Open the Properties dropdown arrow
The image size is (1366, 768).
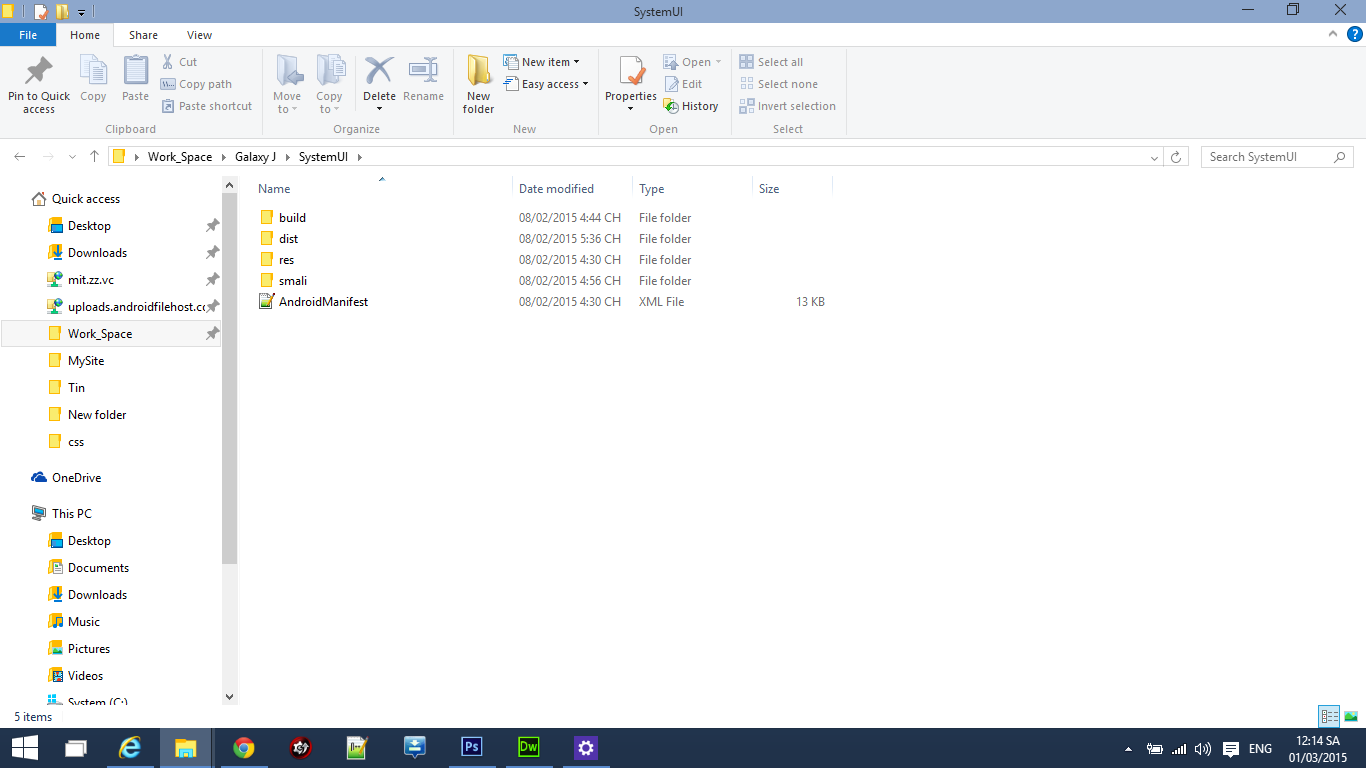631,109
